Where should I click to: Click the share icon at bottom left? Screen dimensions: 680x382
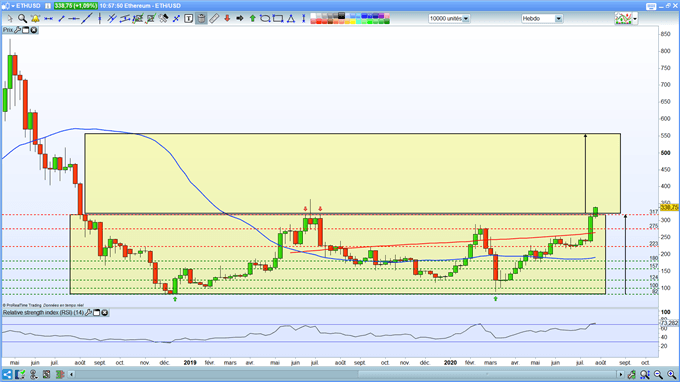coord(7,374)
